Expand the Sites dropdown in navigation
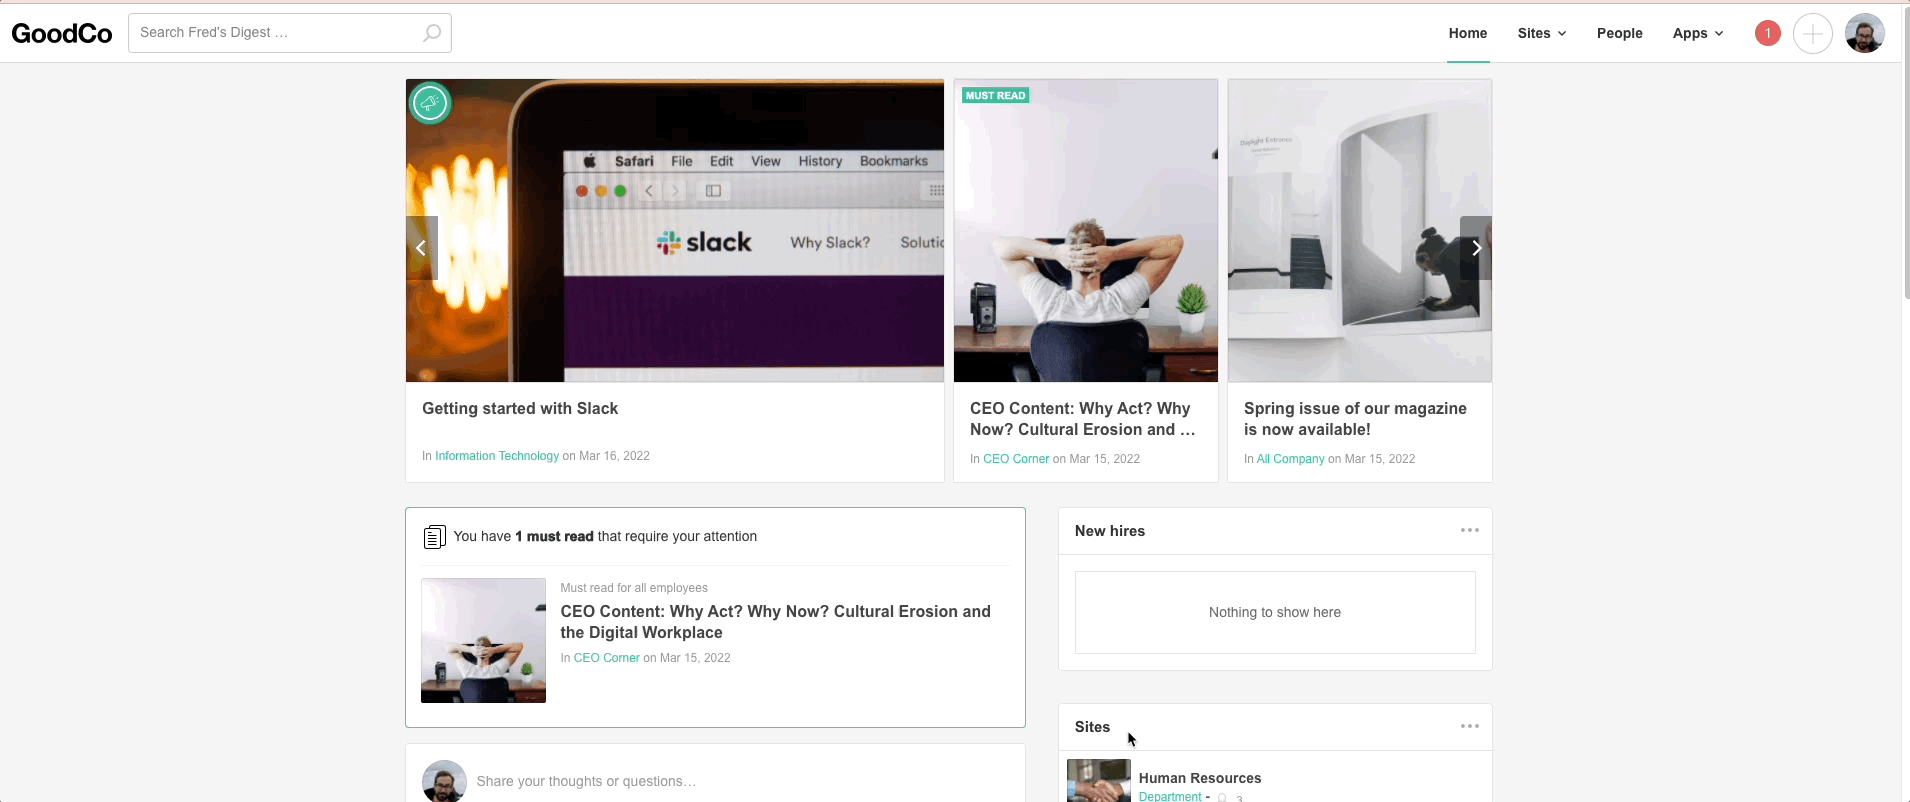Screen dimensions: 1910x802 click(x=1541, y=33)
